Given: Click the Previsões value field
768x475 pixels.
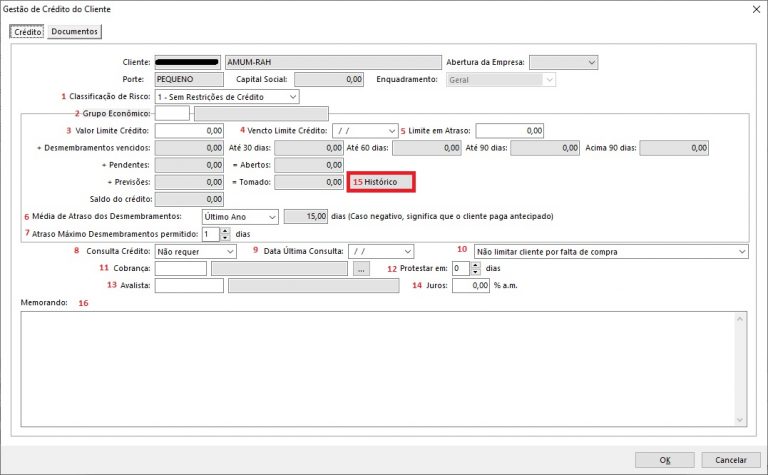Looking at the screenshot, I should 189,182.
